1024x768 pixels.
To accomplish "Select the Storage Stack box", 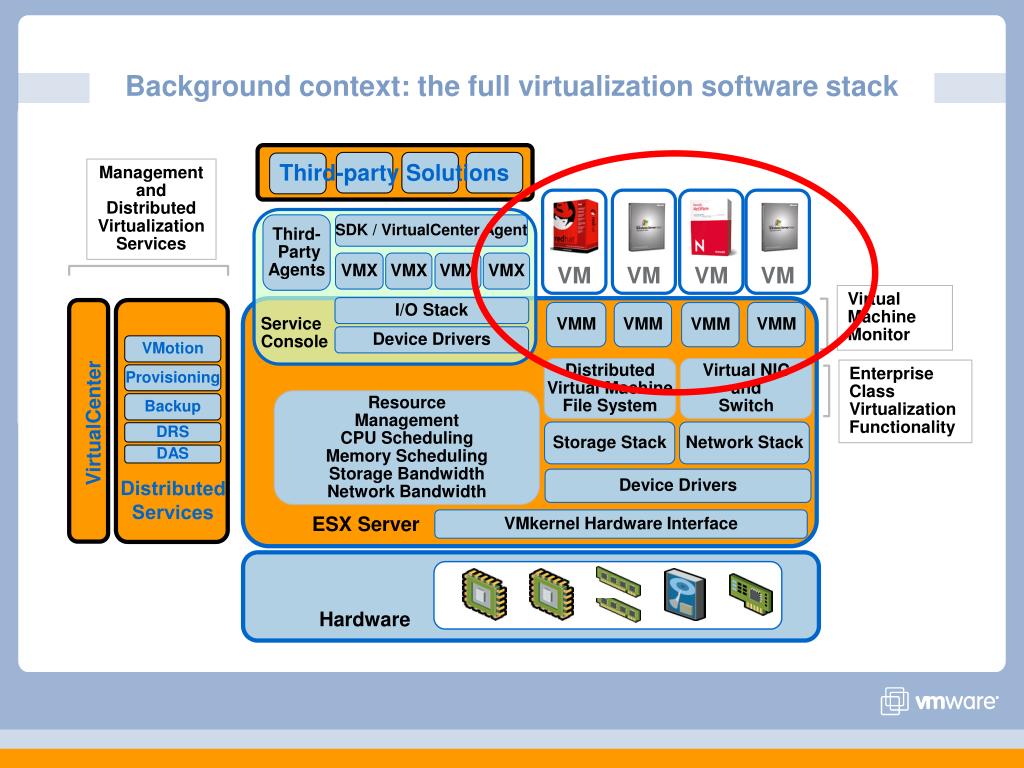I will [x=609, y=443].
